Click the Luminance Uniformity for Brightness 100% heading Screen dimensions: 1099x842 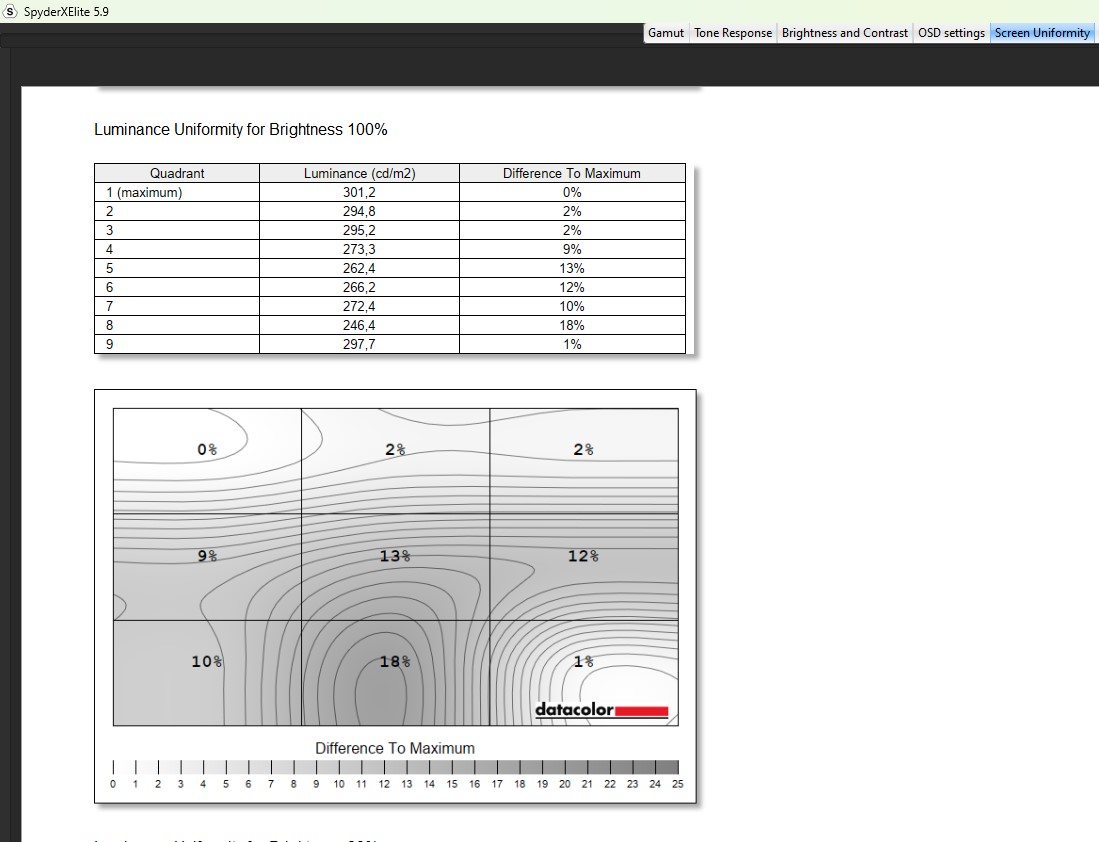point(240,130)
